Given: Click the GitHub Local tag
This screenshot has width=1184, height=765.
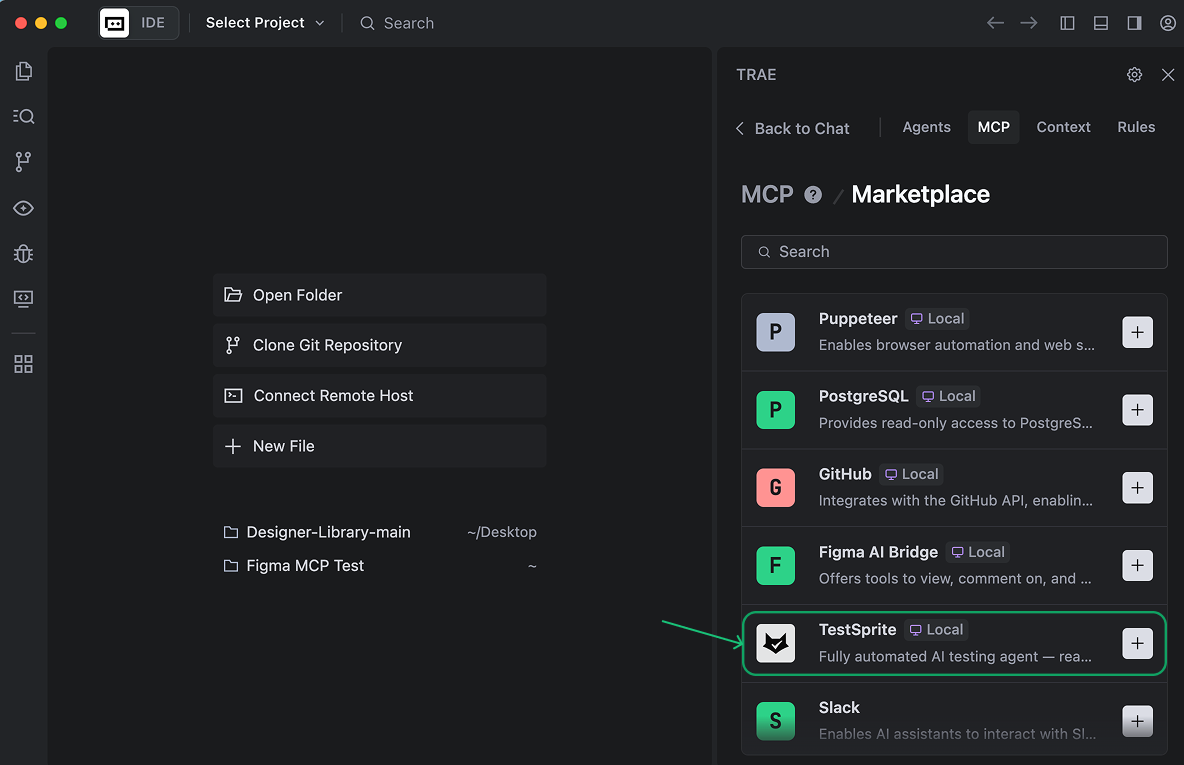Looking at the screenshot, I should (911, 474).
